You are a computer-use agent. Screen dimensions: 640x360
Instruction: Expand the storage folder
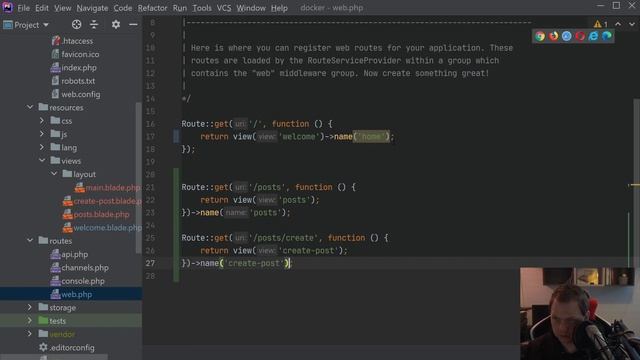click(30, 307)
